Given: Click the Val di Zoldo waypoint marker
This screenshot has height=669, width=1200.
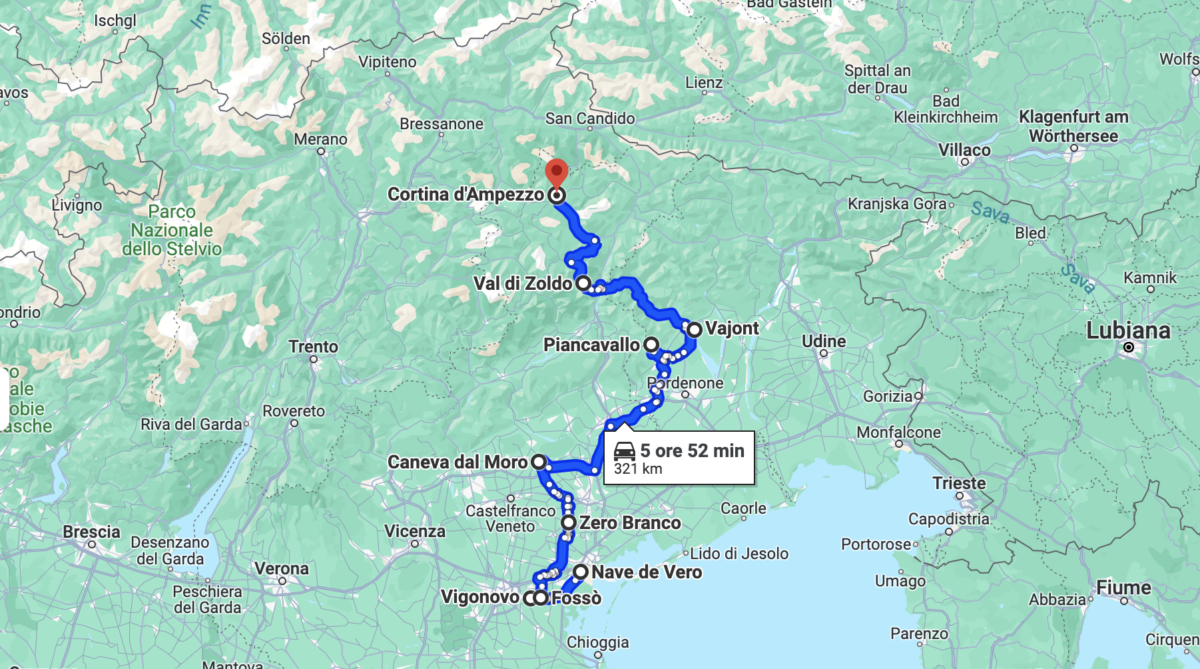Looking at the screenshot, I should tap(583, 283).
